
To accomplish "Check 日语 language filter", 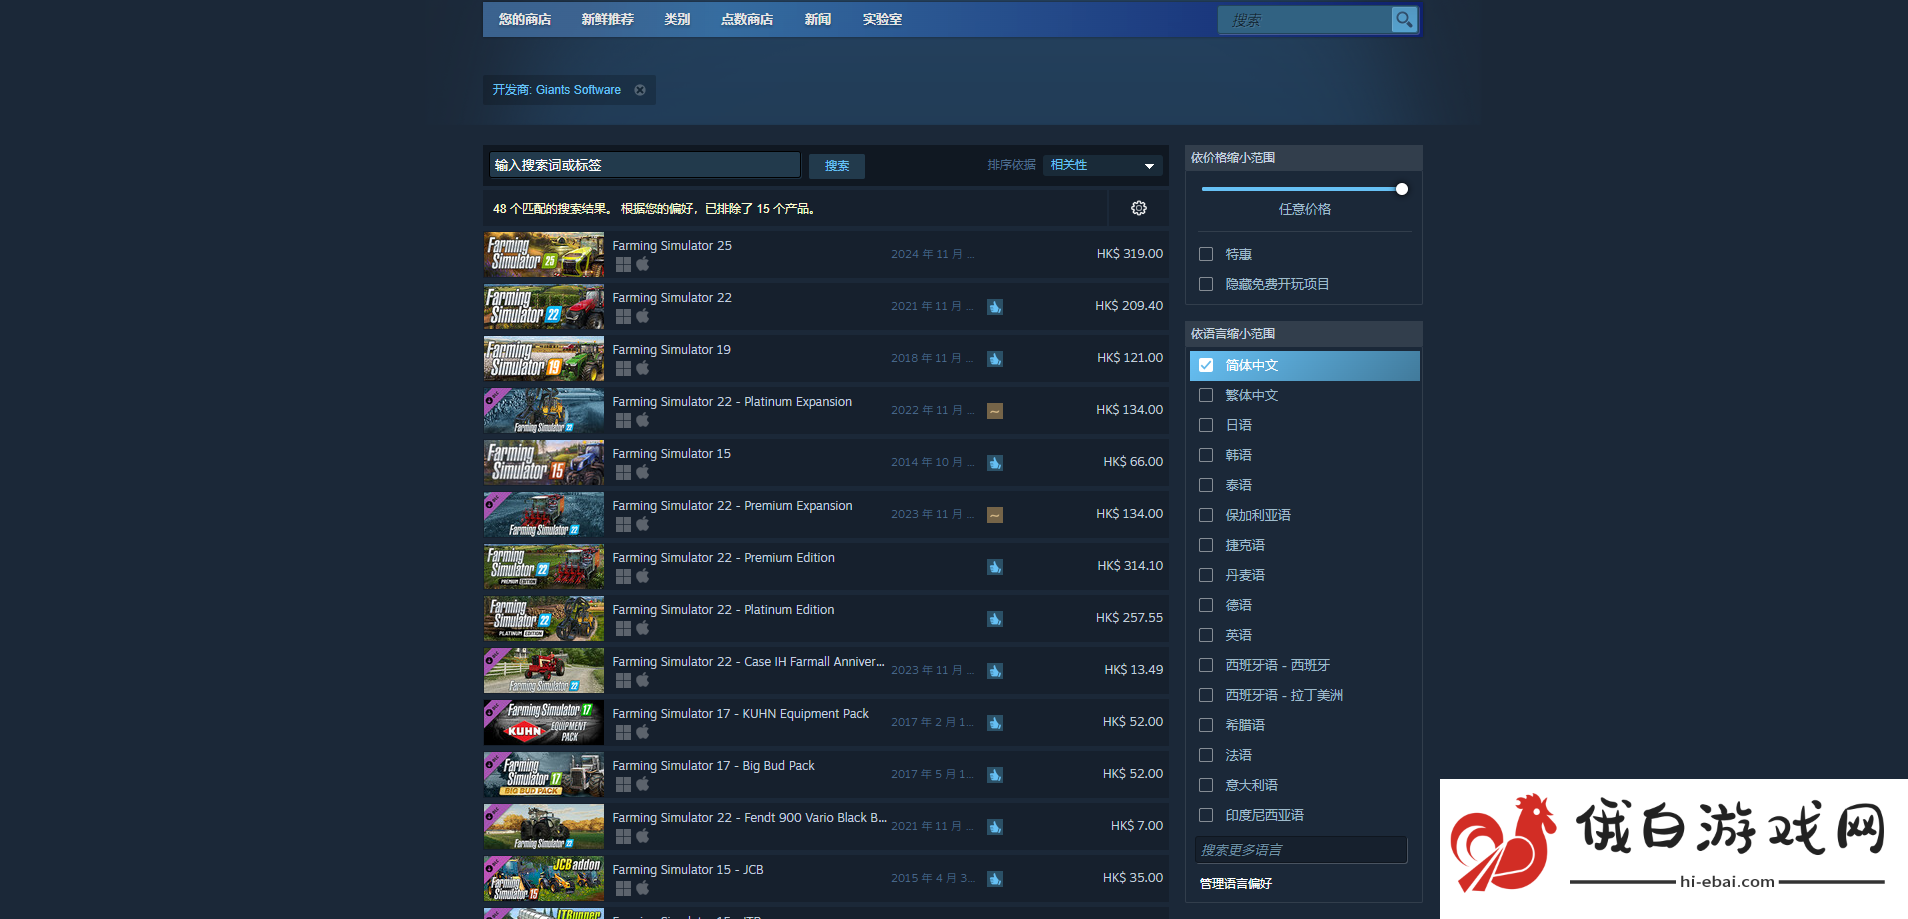I will [x=1206, y=425].
